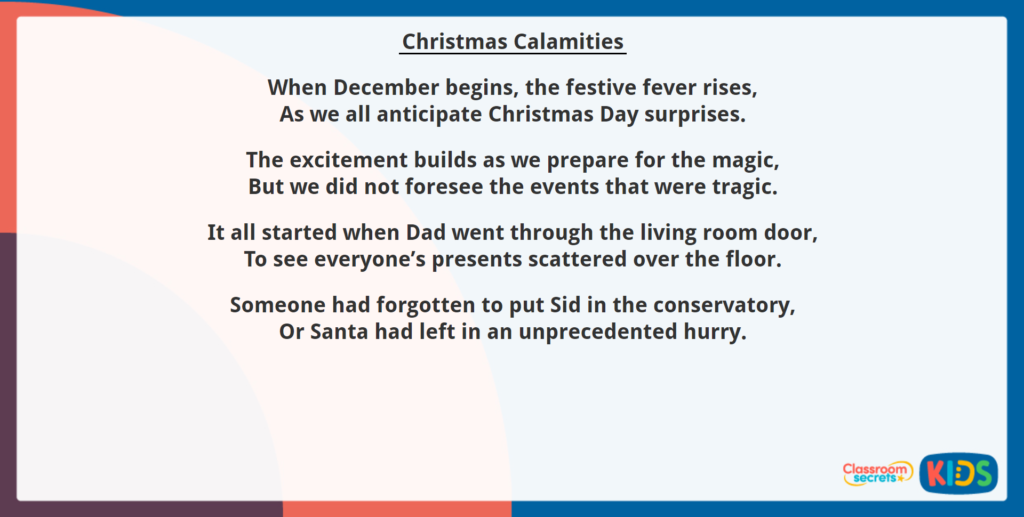Click the Classroom Secrets logo

[877, 473]
